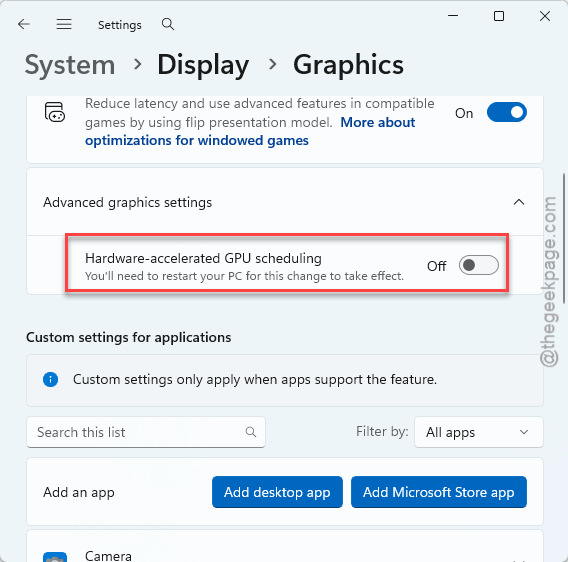Go to Display in breadcrumb

click(203, 65)
